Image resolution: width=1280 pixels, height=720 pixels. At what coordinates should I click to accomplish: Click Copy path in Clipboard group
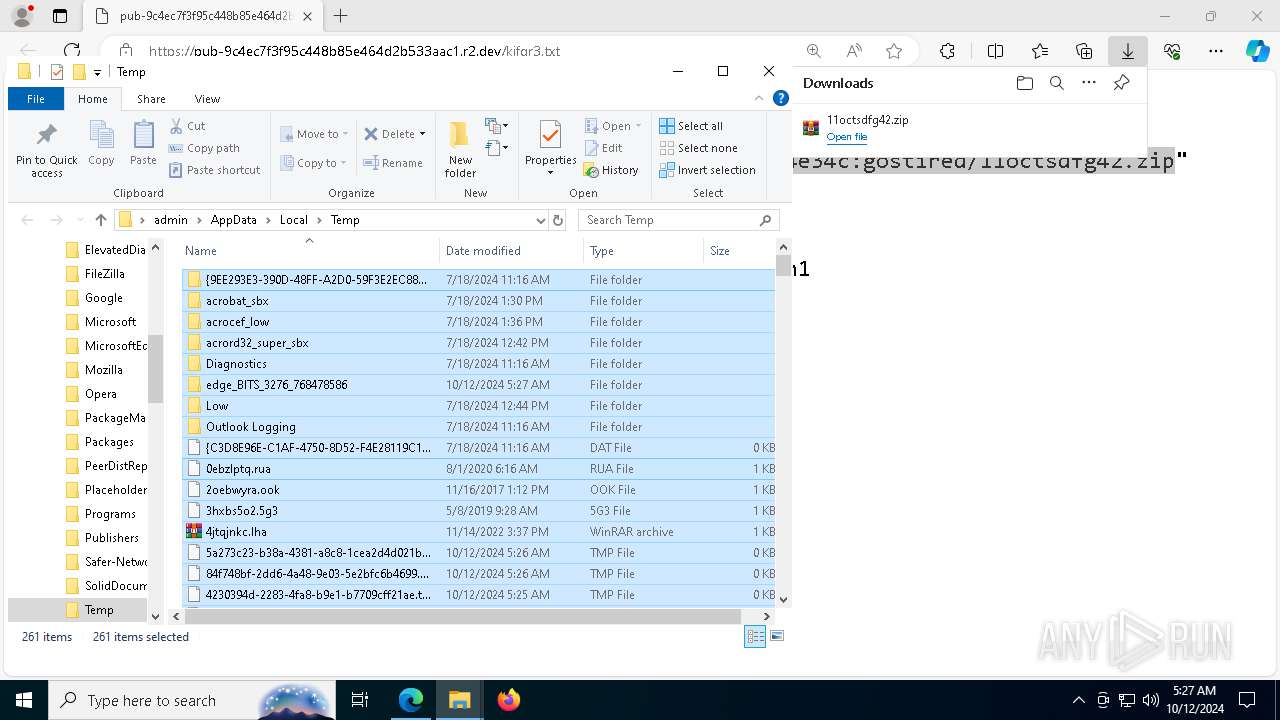click(x=205, y=148)
